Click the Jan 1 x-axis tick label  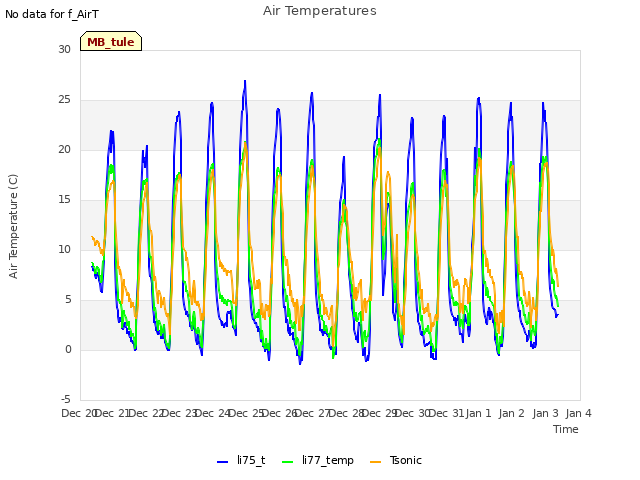coord(478,413)
